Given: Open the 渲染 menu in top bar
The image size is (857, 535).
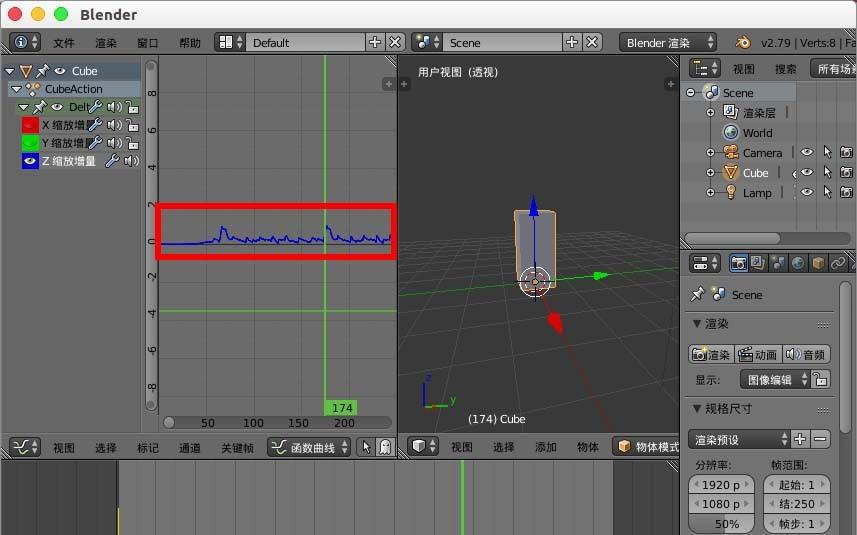Looking at the screenshot, I should click(x=105, y=43).
